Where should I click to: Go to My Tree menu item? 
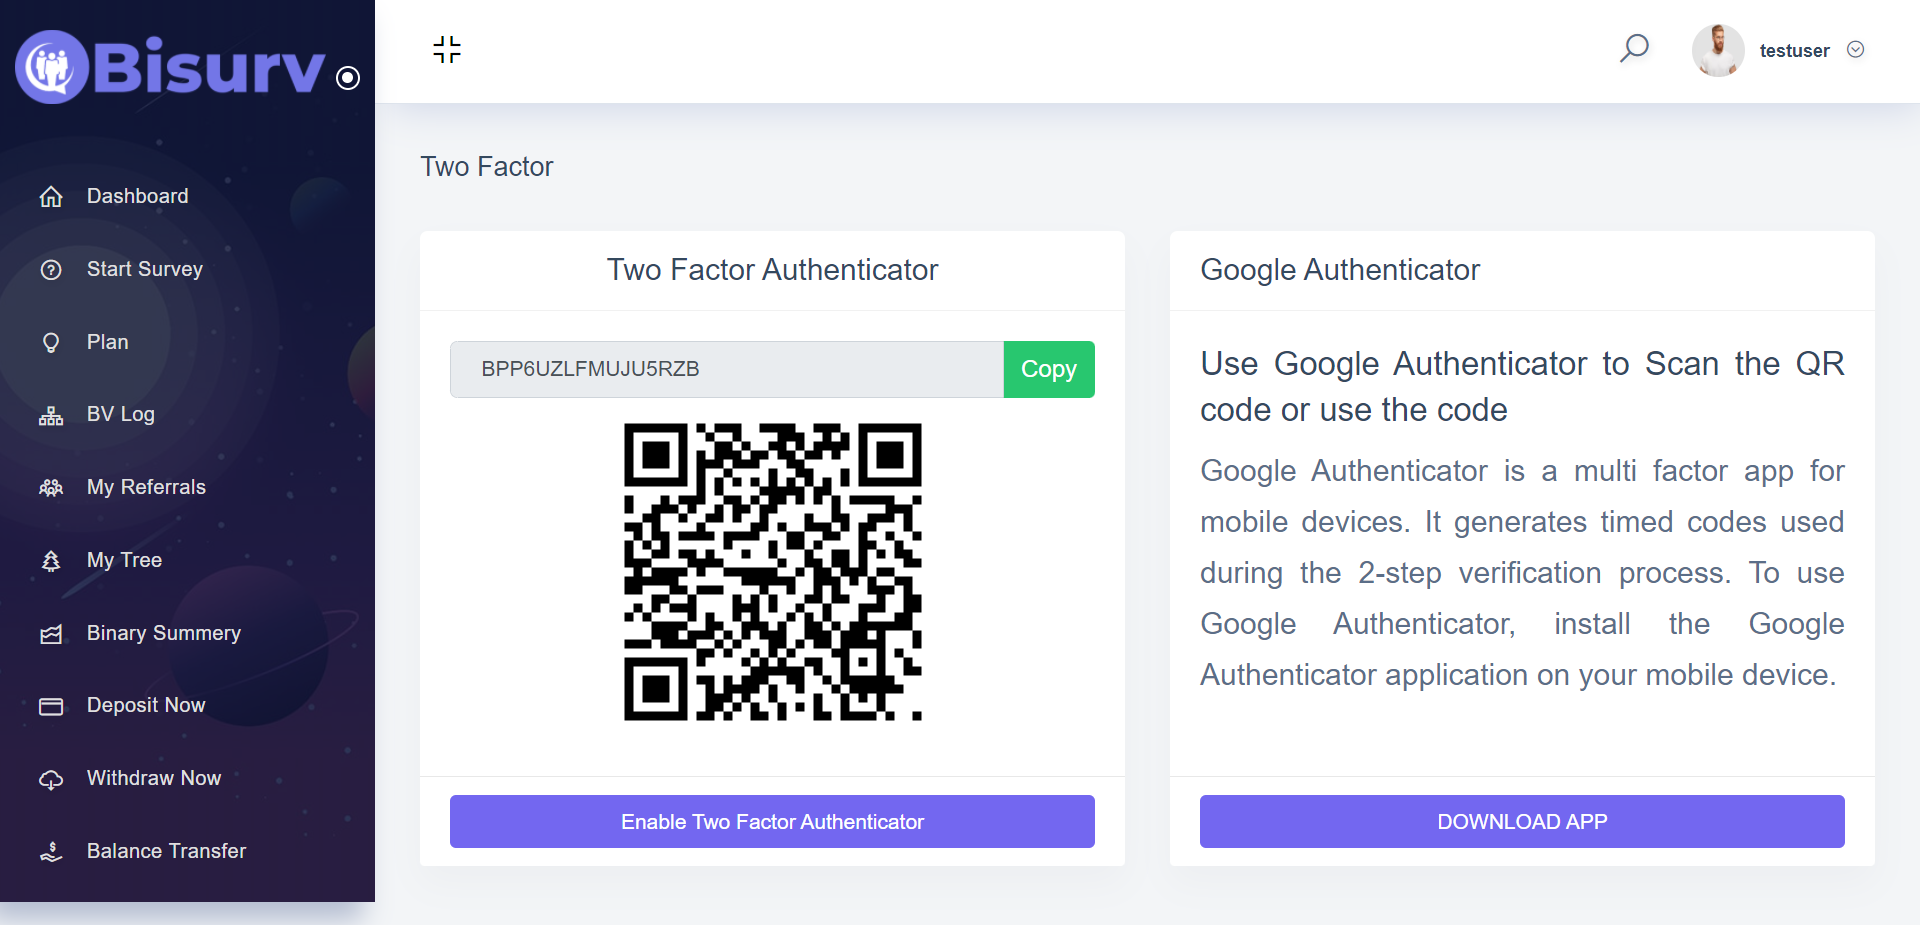click(124, 560)
